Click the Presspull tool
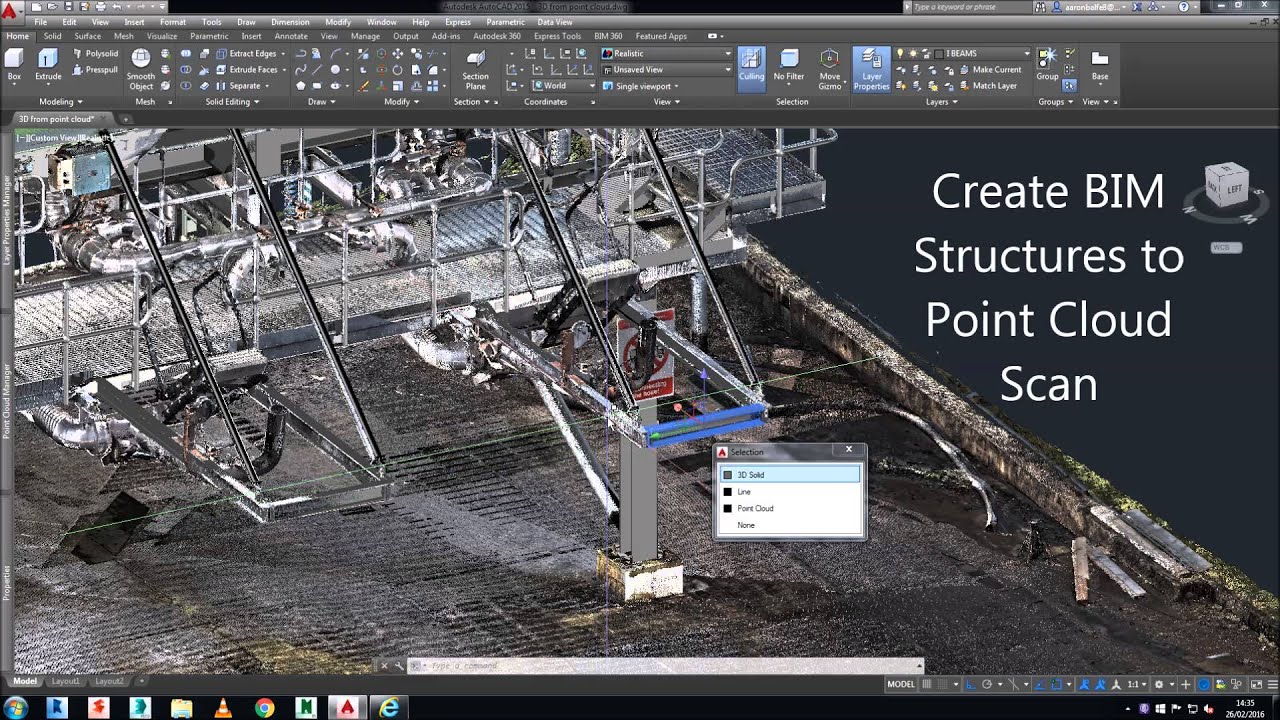1280x720 pixels. 95,70
